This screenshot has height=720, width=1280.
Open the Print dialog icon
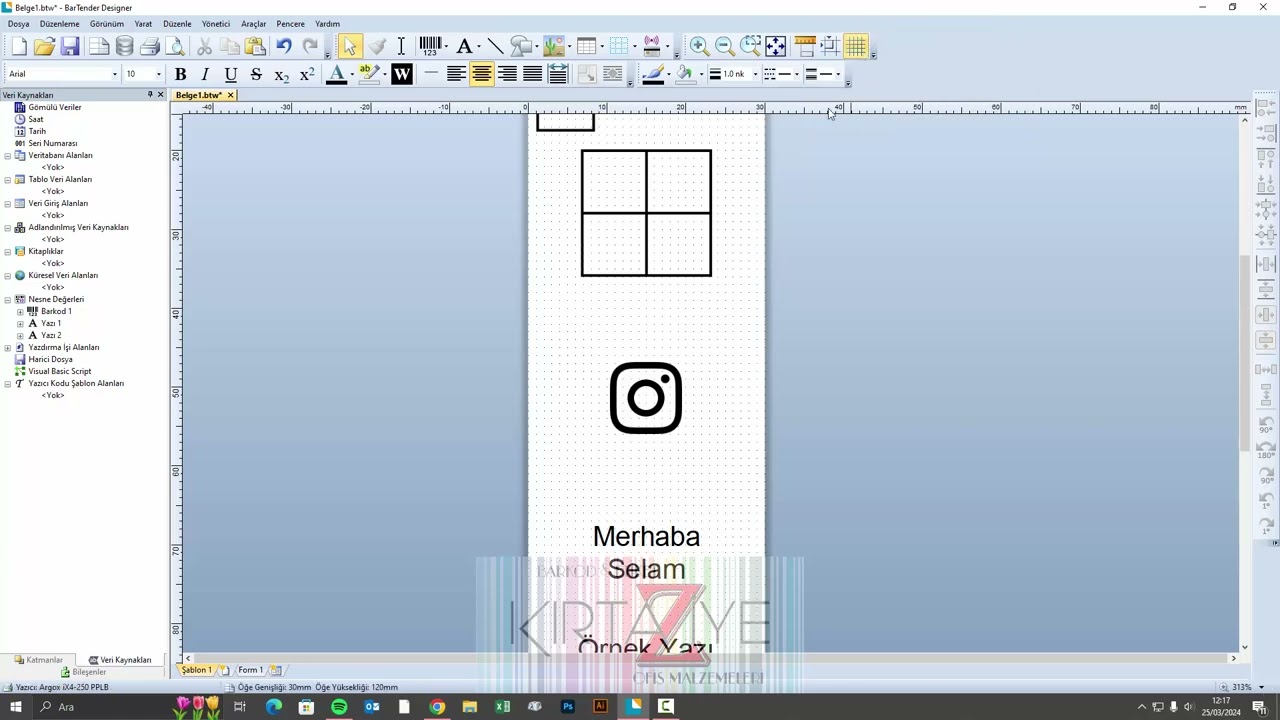(x=150, y=46)
